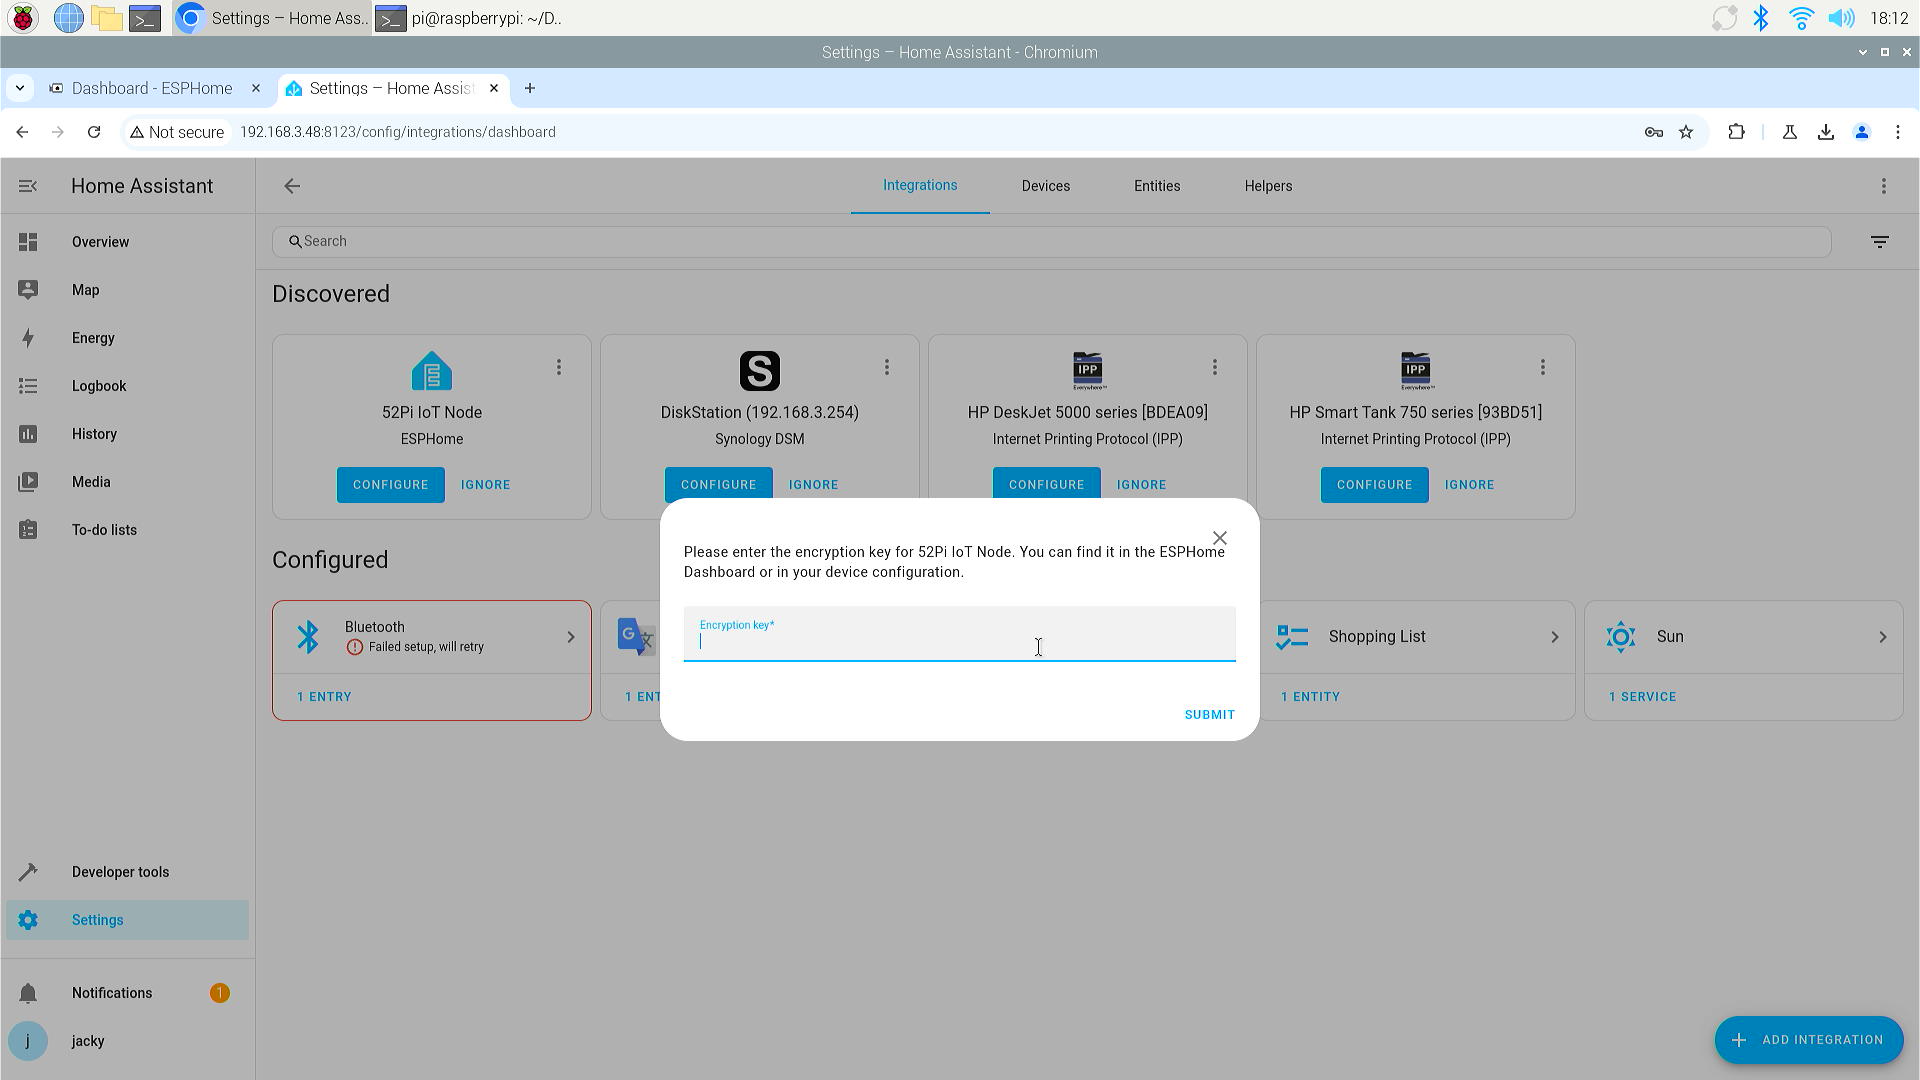Screen dimensions: 1920x1080
Task: Open To-do lists in sidebar
Action: (127, 530)
